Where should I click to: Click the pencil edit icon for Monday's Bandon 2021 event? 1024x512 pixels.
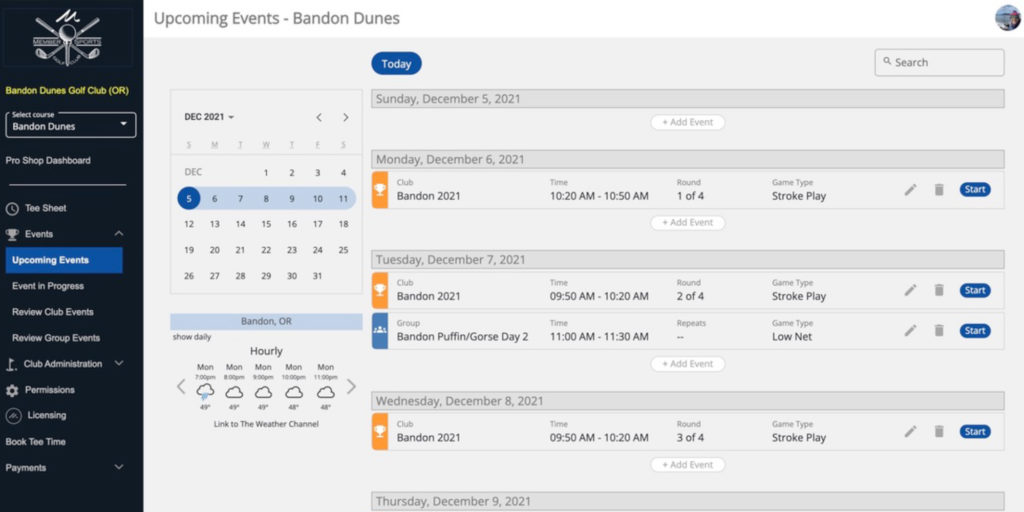coord(910,190)
